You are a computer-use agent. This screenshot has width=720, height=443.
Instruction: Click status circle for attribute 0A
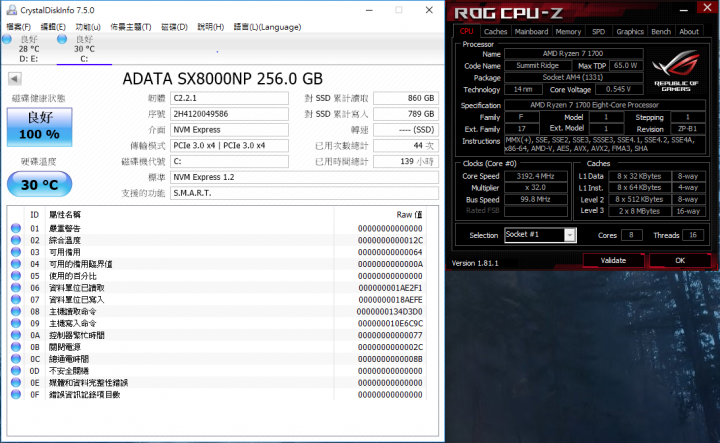[16, 335]
